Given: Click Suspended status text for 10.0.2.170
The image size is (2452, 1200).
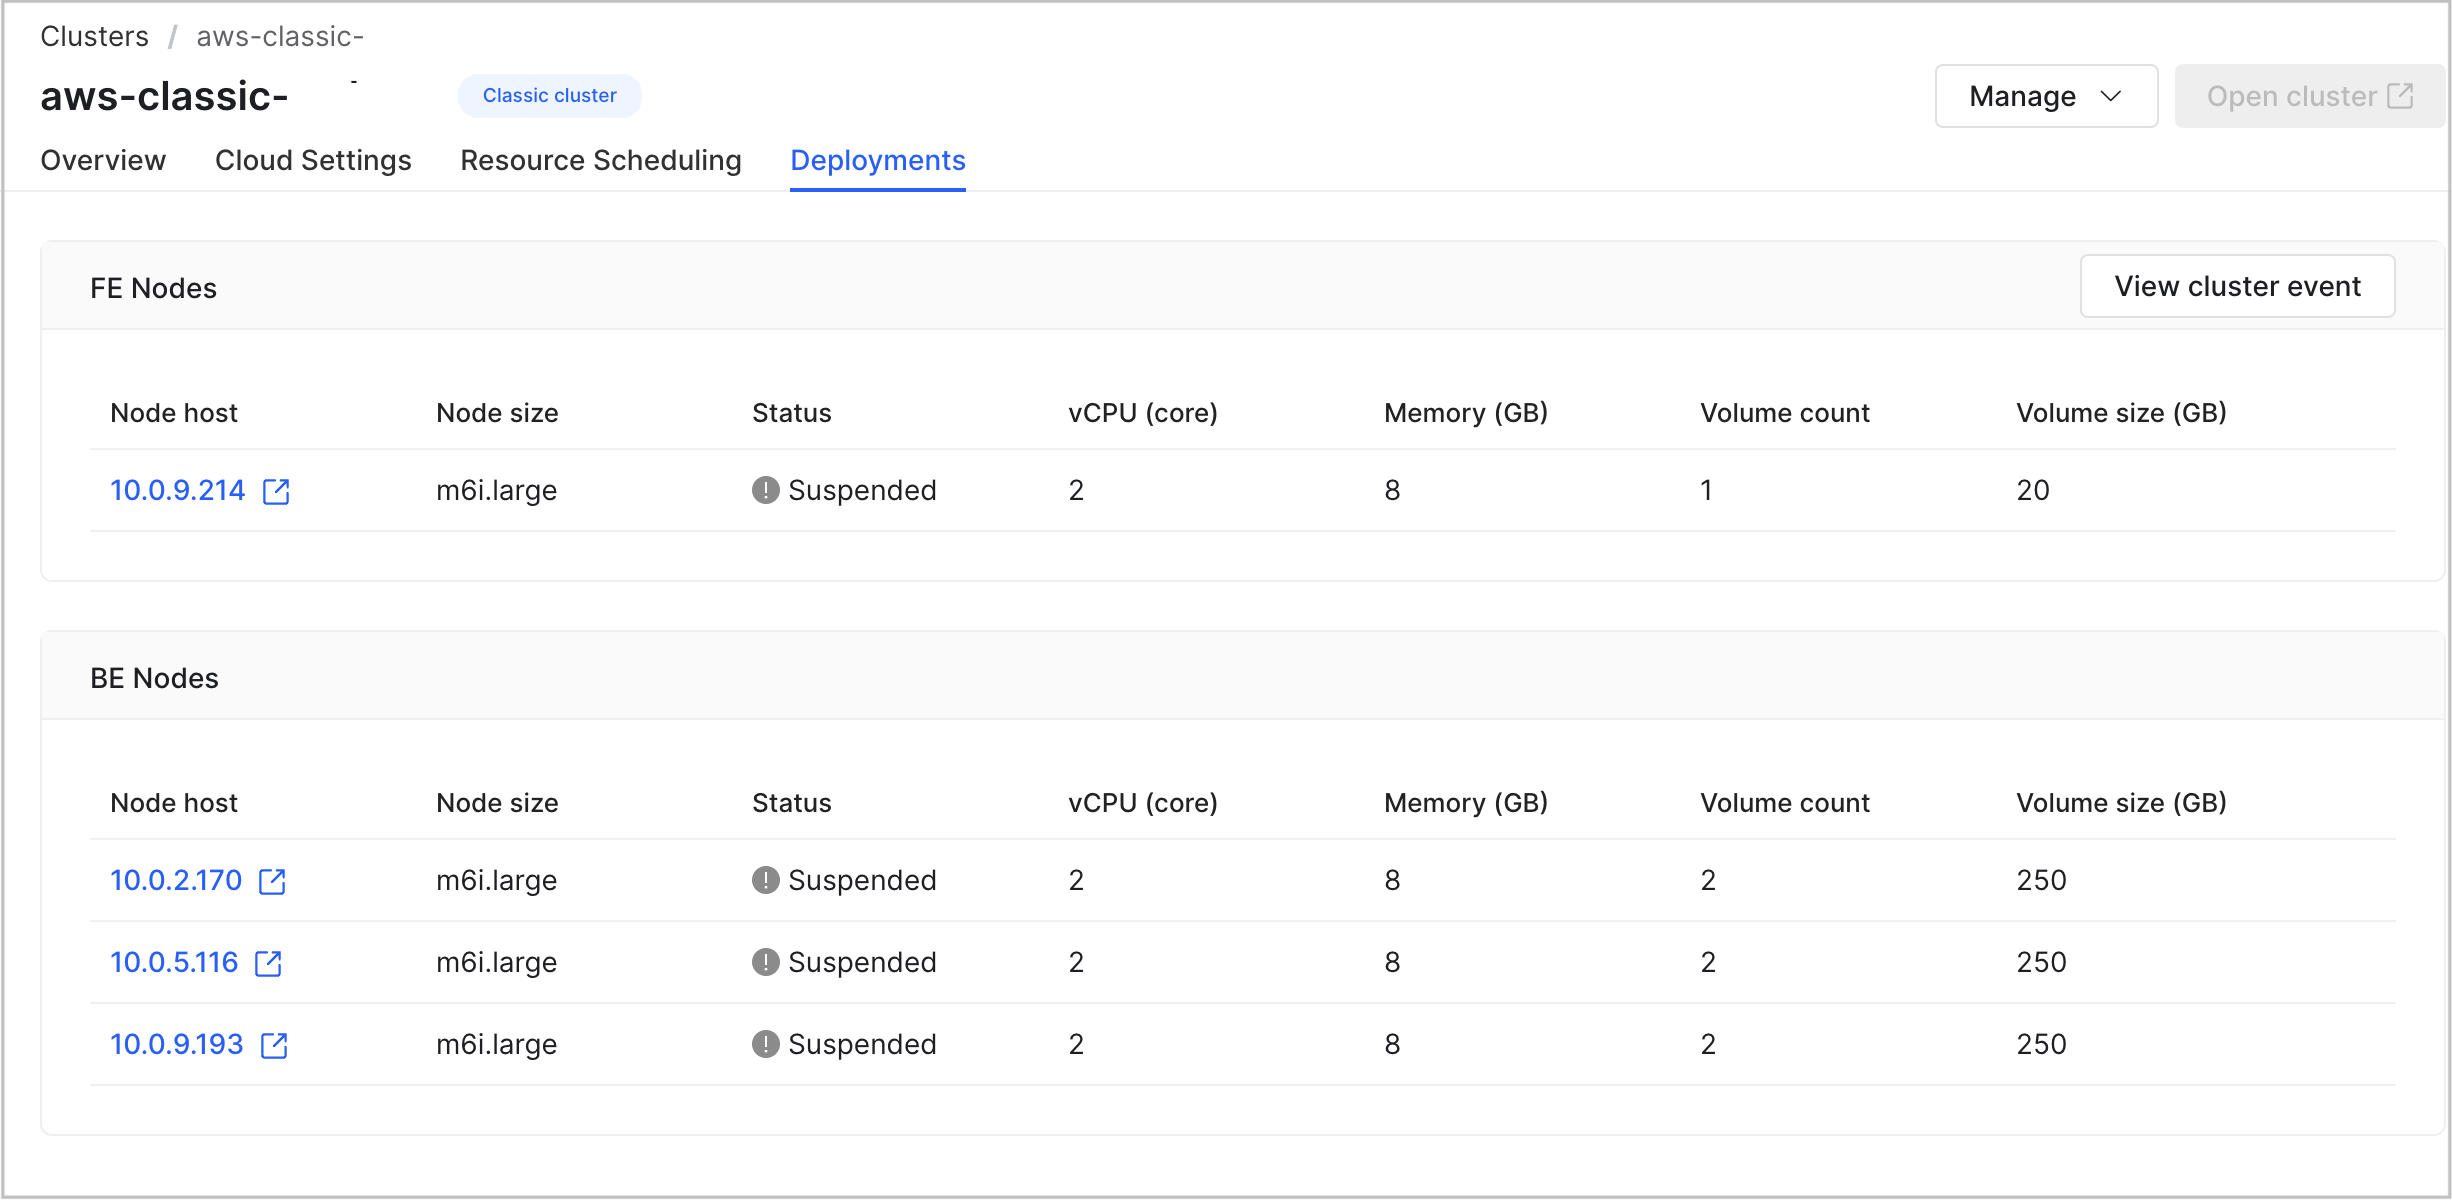Looking at the screenshot, I should tap(862, 880).
